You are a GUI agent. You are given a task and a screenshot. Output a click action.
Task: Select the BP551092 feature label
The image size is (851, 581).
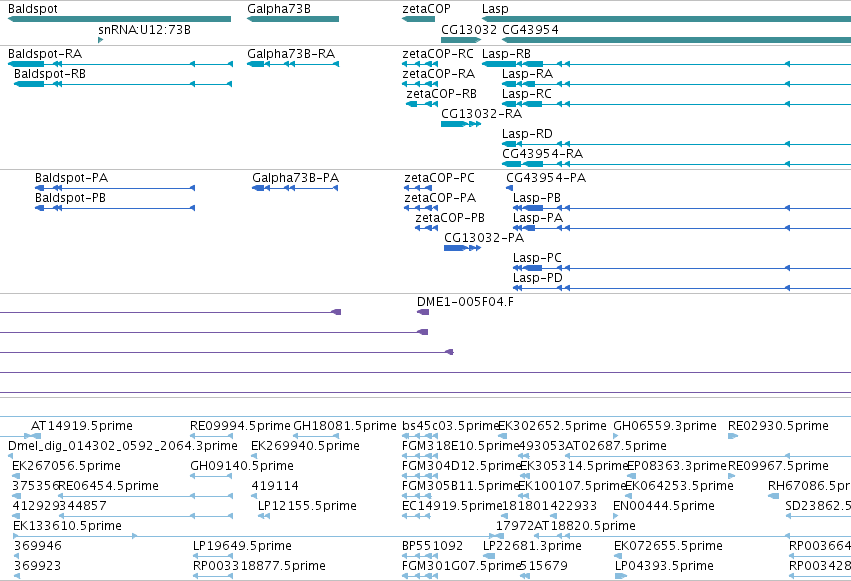pyautogui.click(x=433, y=546)
